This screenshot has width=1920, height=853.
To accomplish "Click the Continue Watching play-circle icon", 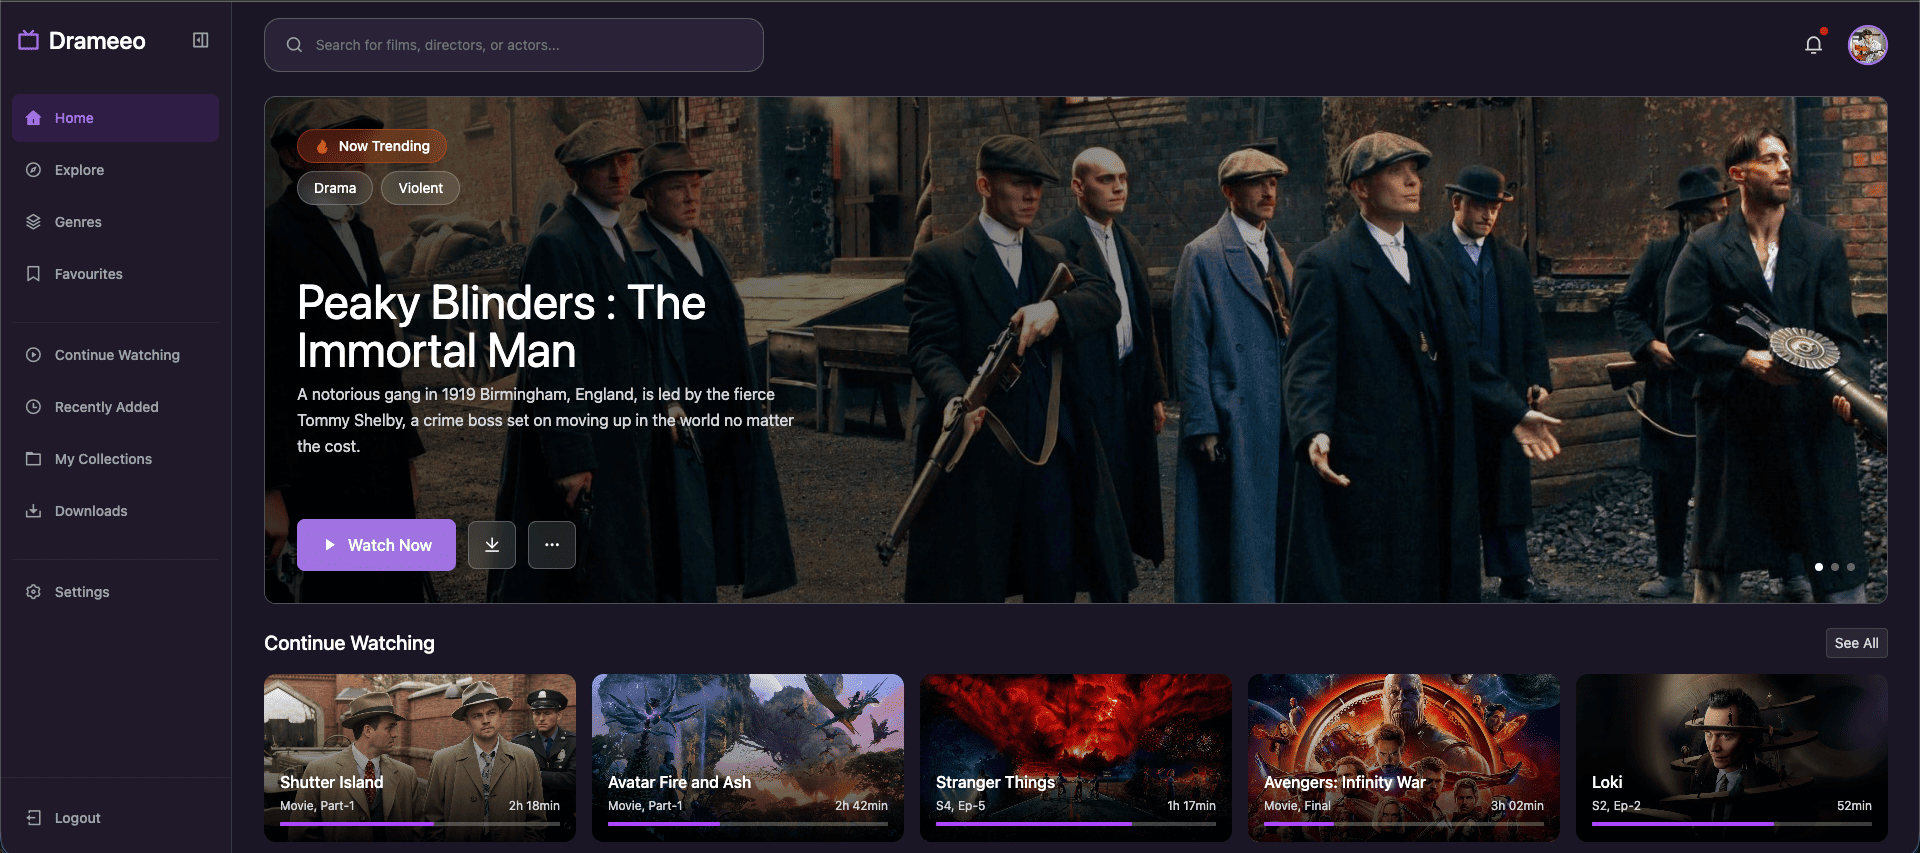I will (x=33, y=355).
